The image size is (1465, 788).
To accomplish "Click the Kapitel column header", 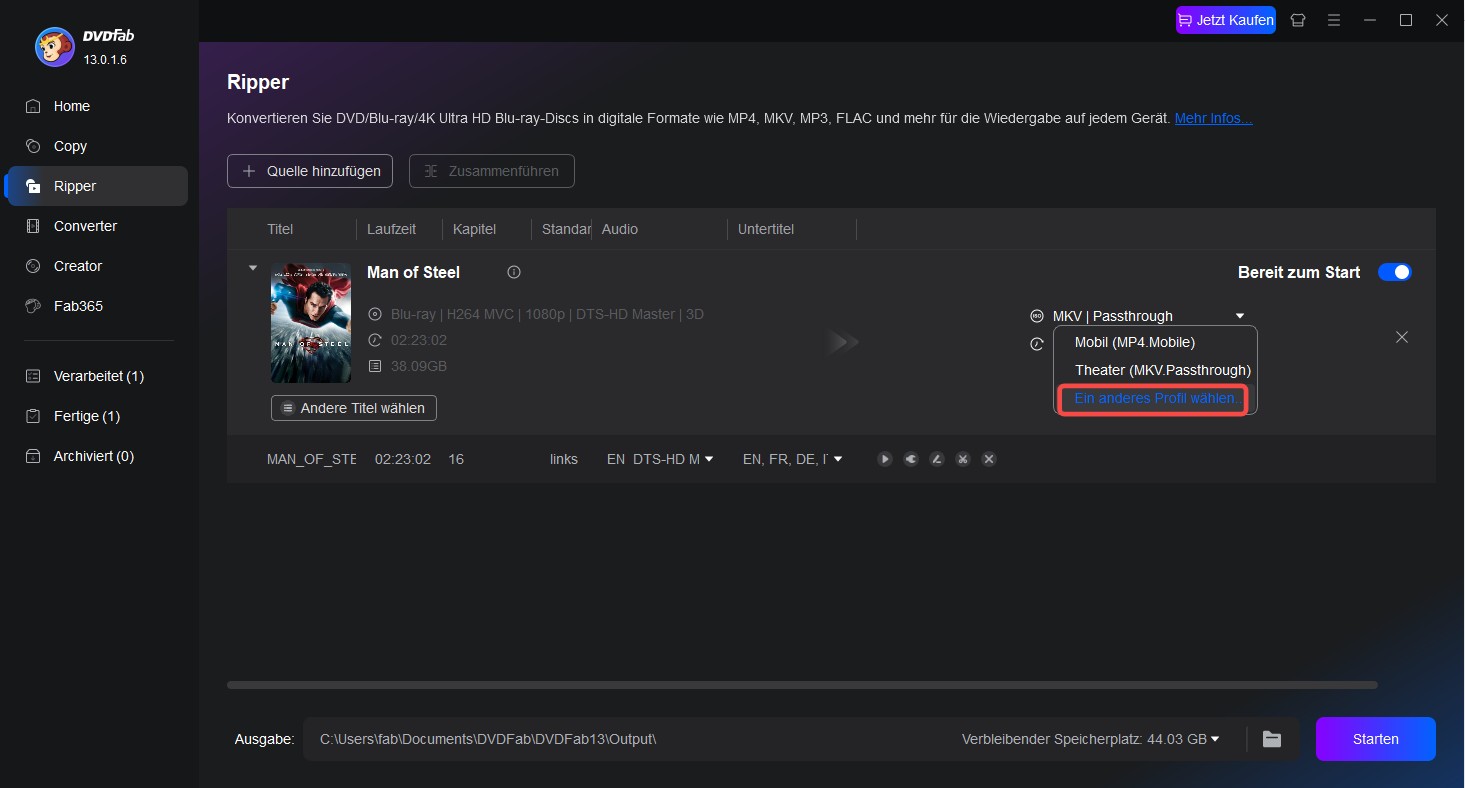I will [474, 229].
